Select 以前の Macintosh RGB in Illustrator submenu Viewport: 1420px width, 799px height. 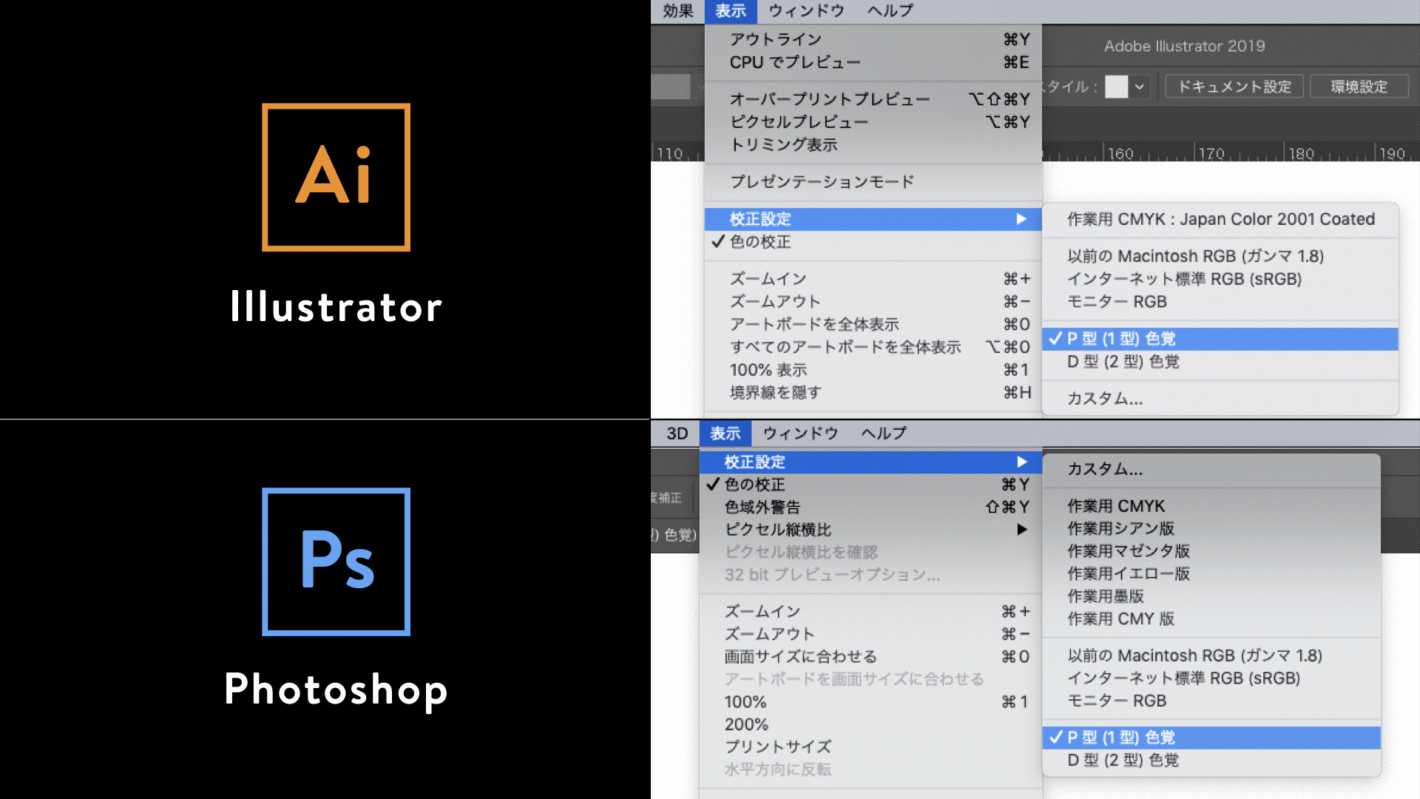[x=1220, y=256]
